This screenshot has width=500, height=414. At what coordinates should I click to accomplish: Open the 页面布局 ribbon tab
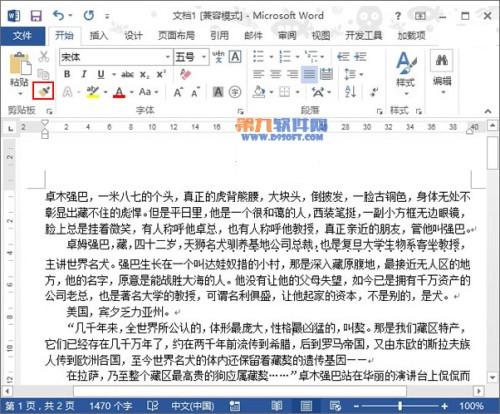tap(176, 35)
